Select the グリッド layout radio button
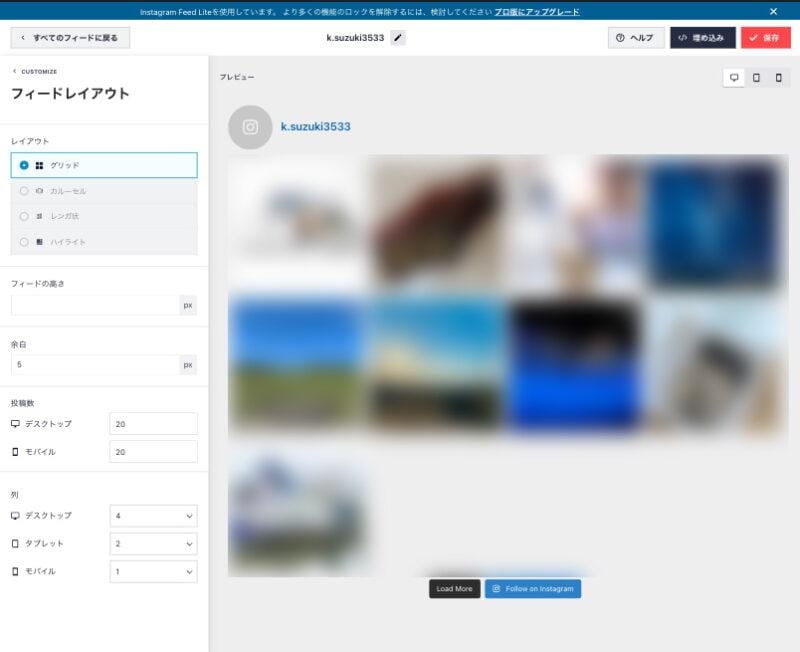This screenshot has width=800, height=652. coord(24,165)
